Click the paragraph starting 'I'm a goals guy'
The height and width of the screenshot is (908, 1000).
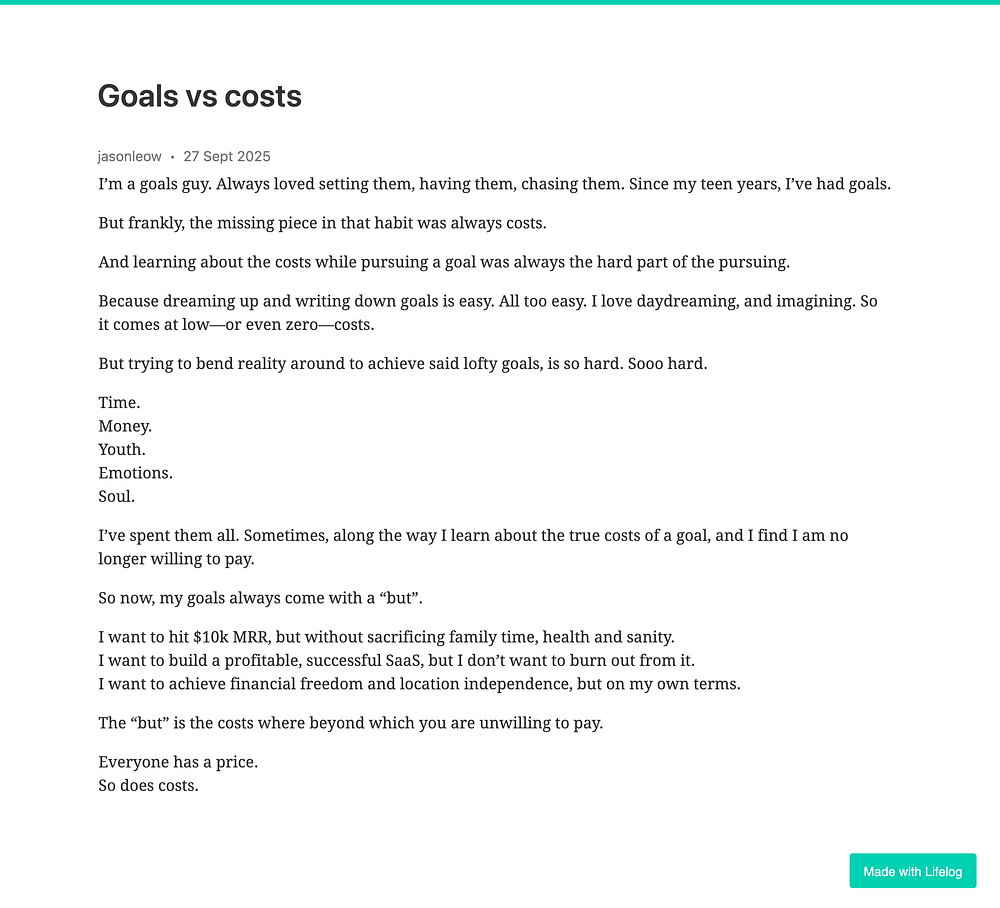coord(494,184)
